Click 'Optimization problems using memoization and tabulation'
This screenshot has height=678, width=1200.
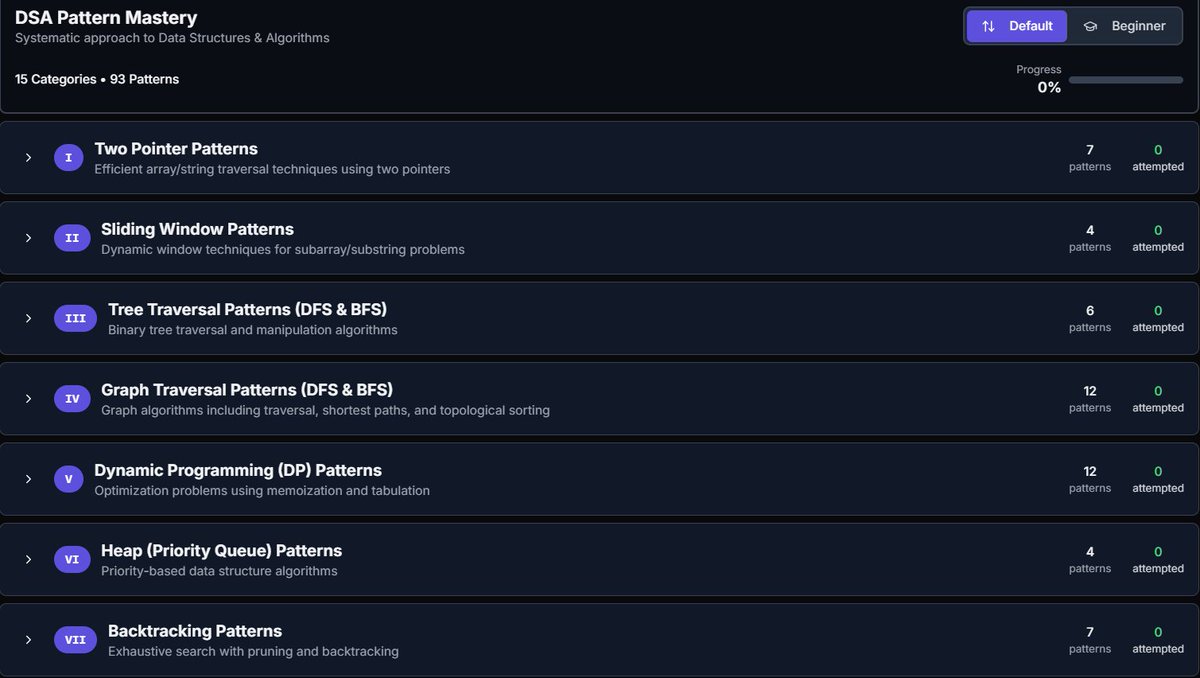click(262, 490)
